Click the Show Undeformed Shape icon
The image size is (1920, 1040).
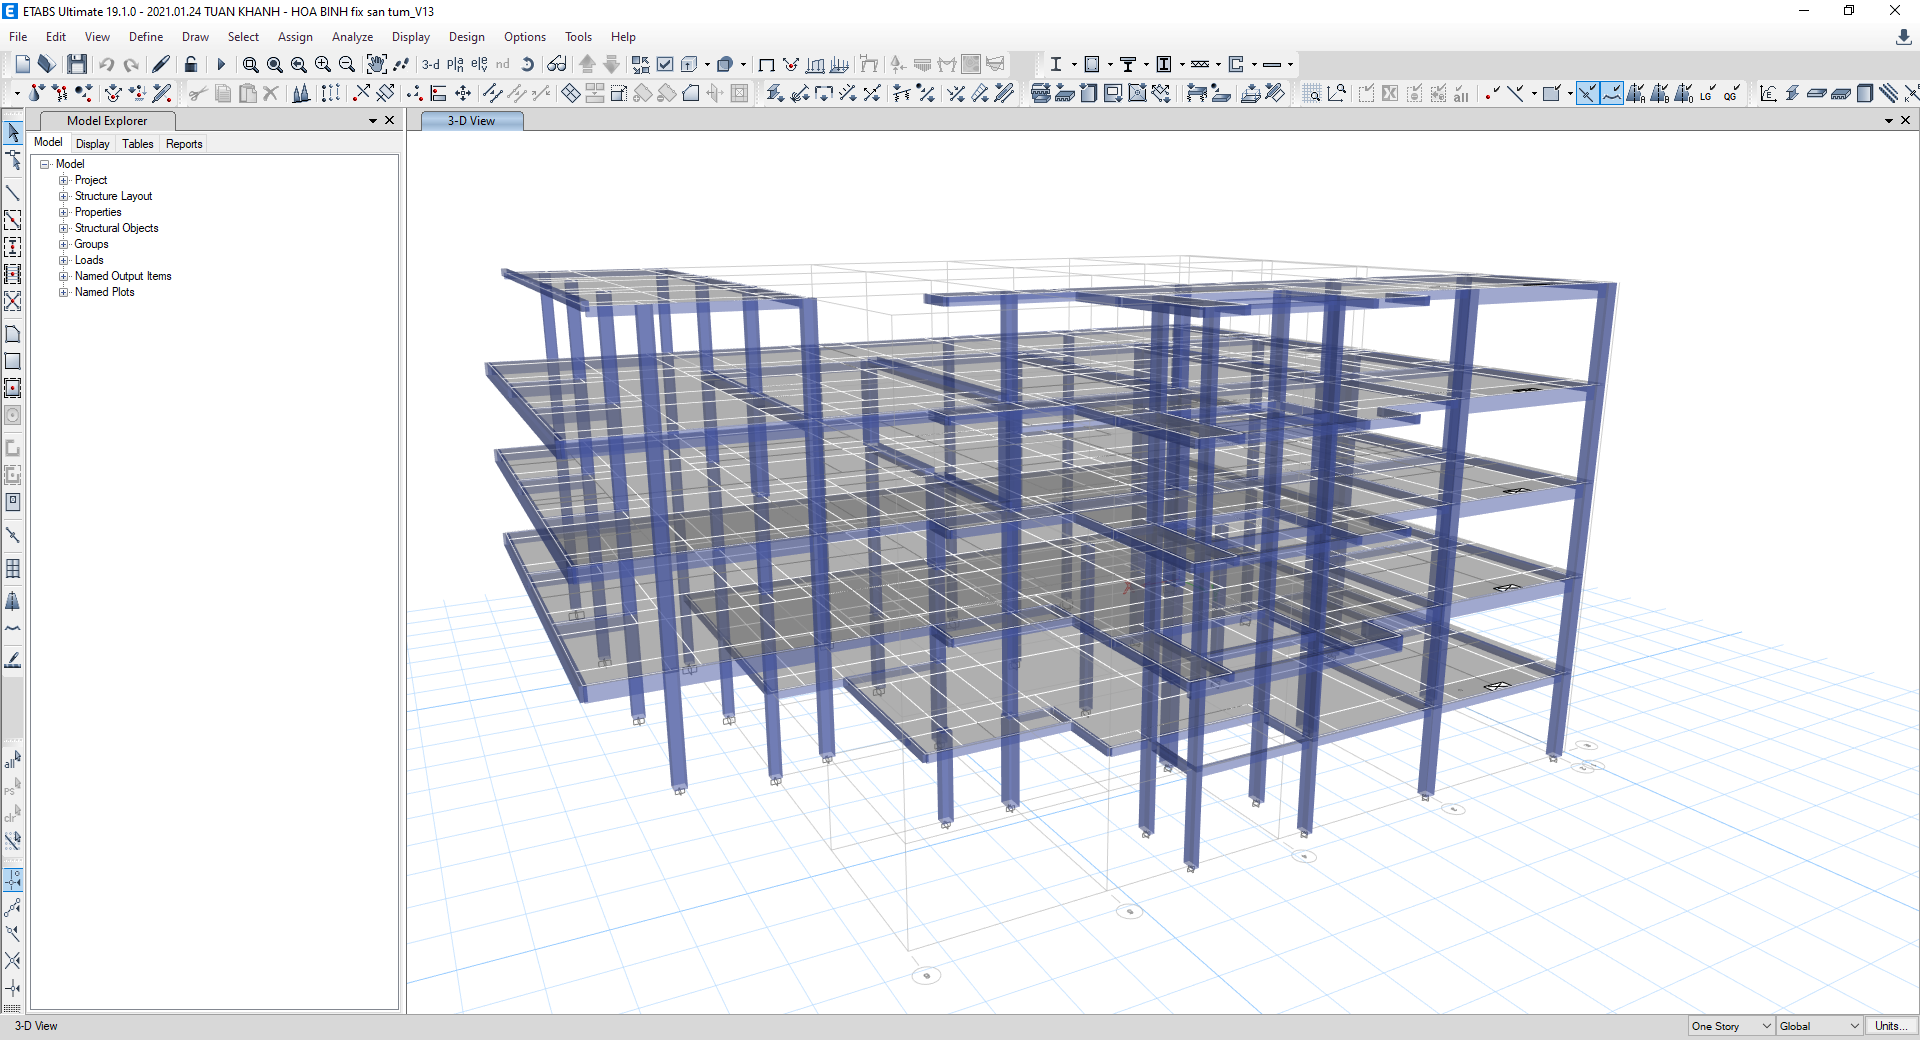[767, 64]
